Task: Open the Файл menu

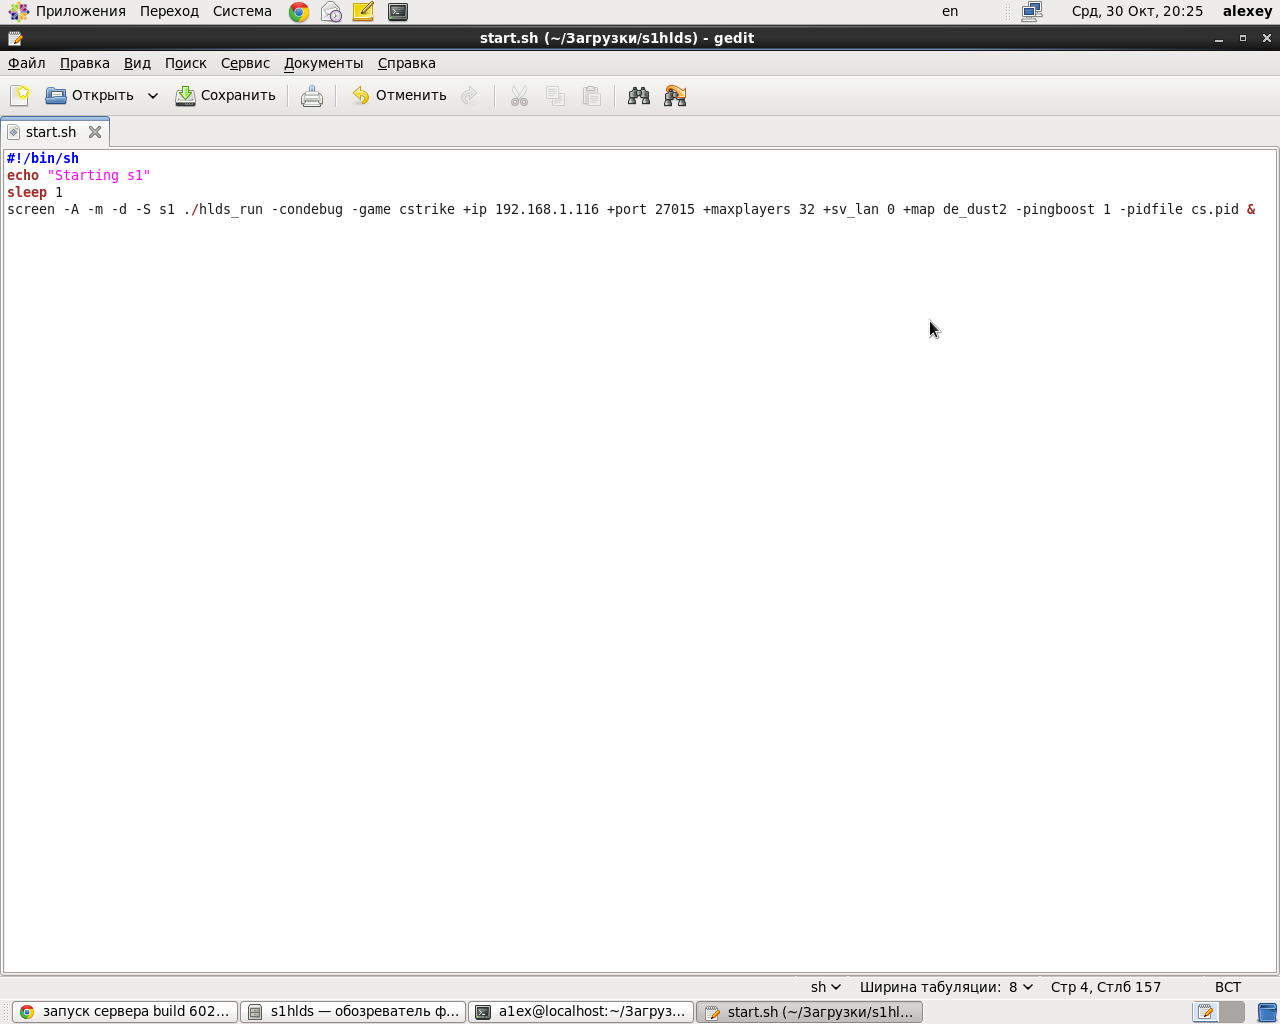Action: tap(27, 63)
